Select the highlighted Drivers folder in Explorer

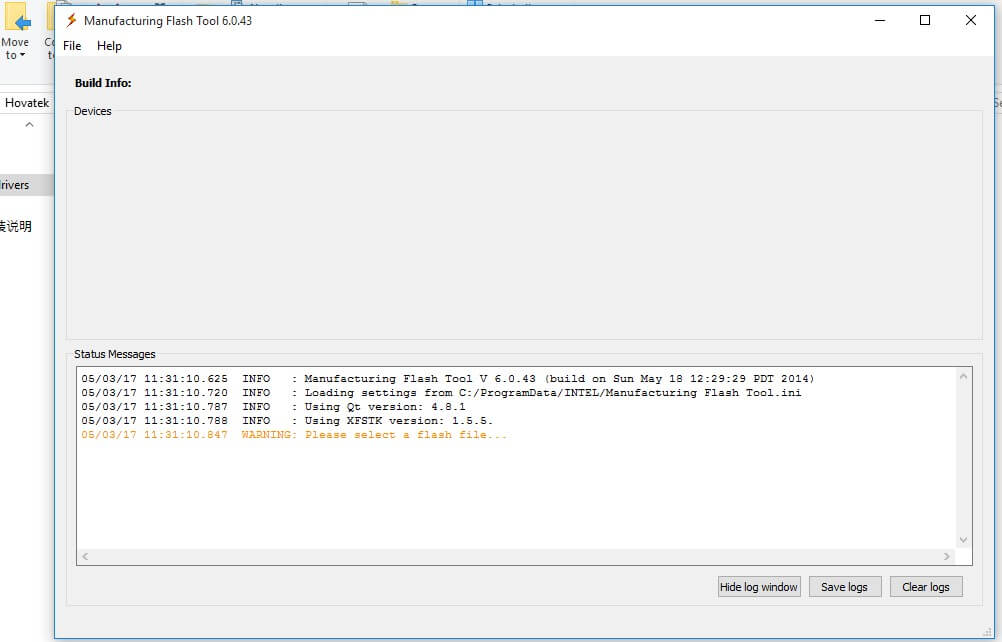tap(15, 185)
